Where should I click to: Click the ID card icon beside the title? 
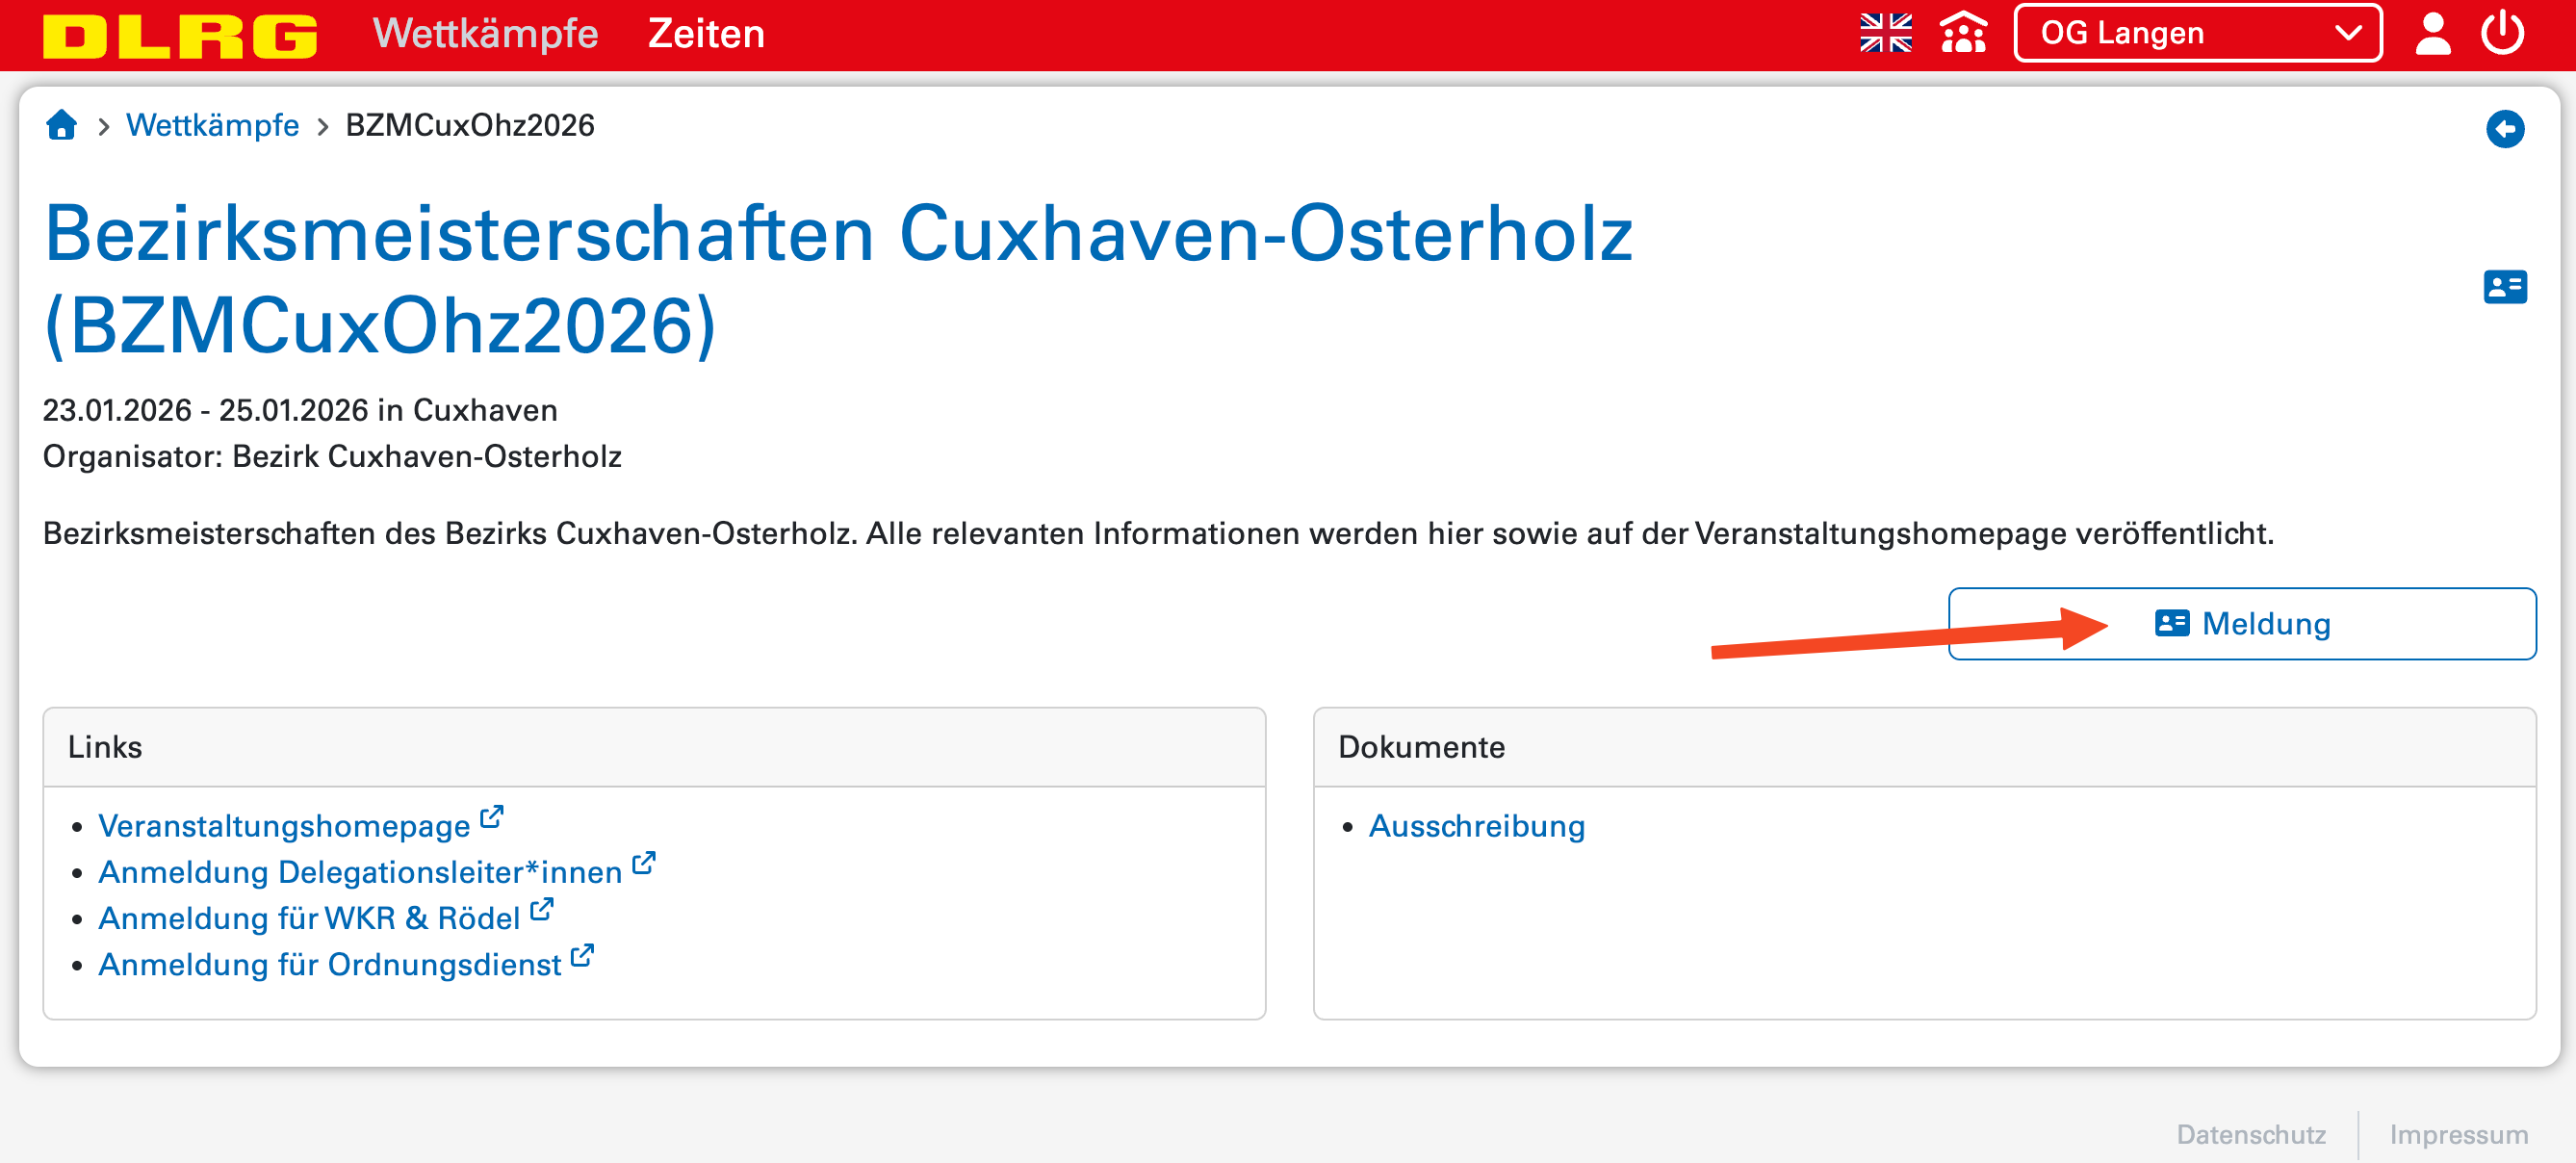tap(2504, 287)
